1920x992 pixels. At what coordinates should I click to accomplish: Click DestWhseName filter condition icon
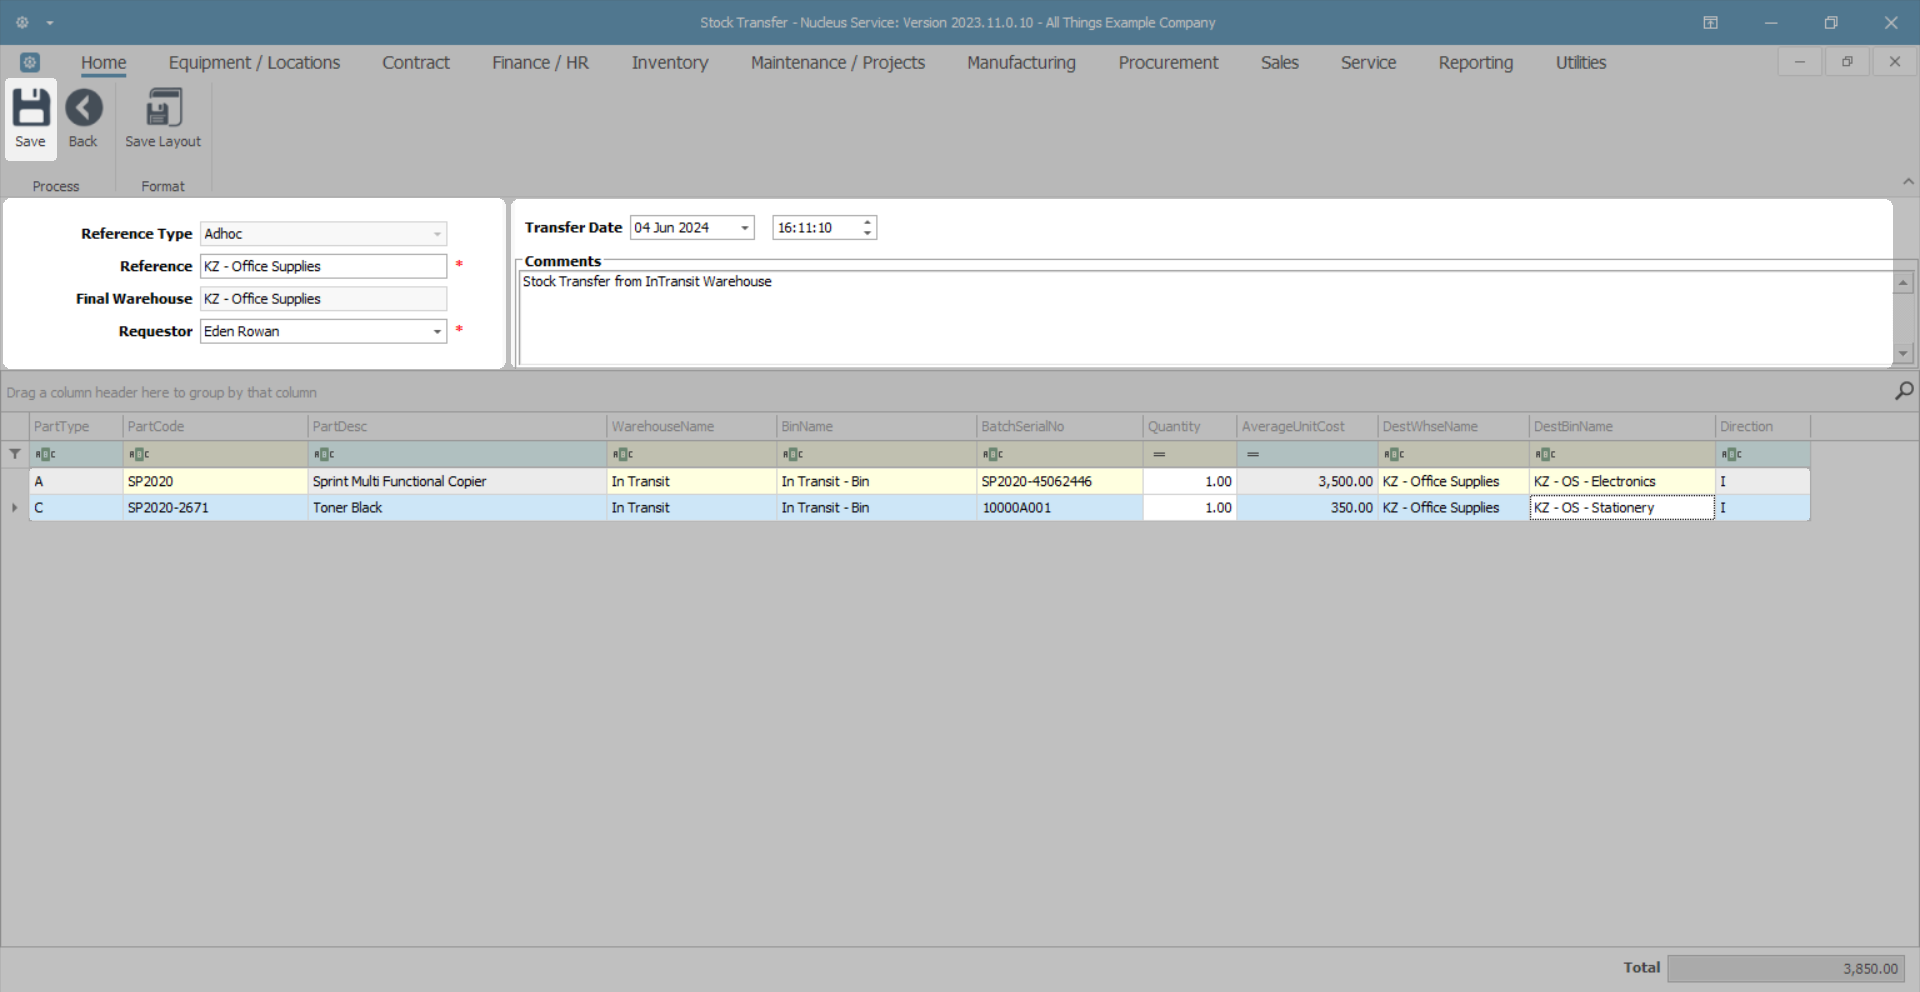[1394, 454]
